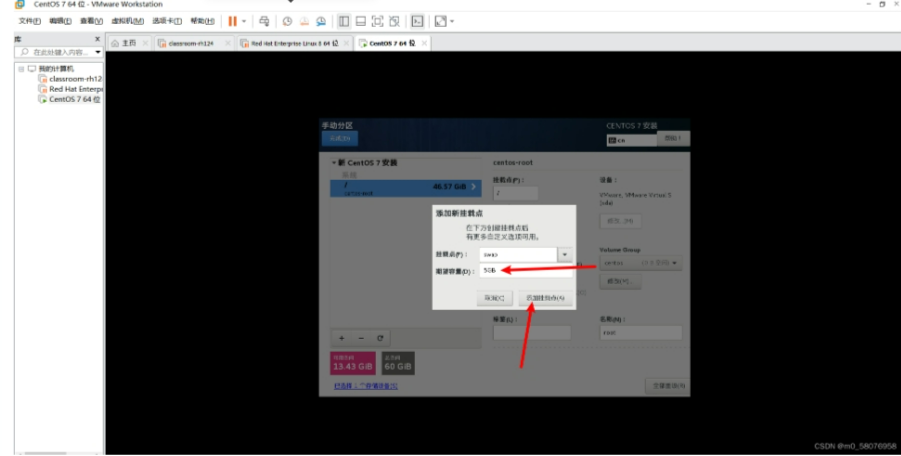The width and height of the screenshot is (901, 456).
Task: Open the stretch display dropdown arrow
Action: pos(452,21)
